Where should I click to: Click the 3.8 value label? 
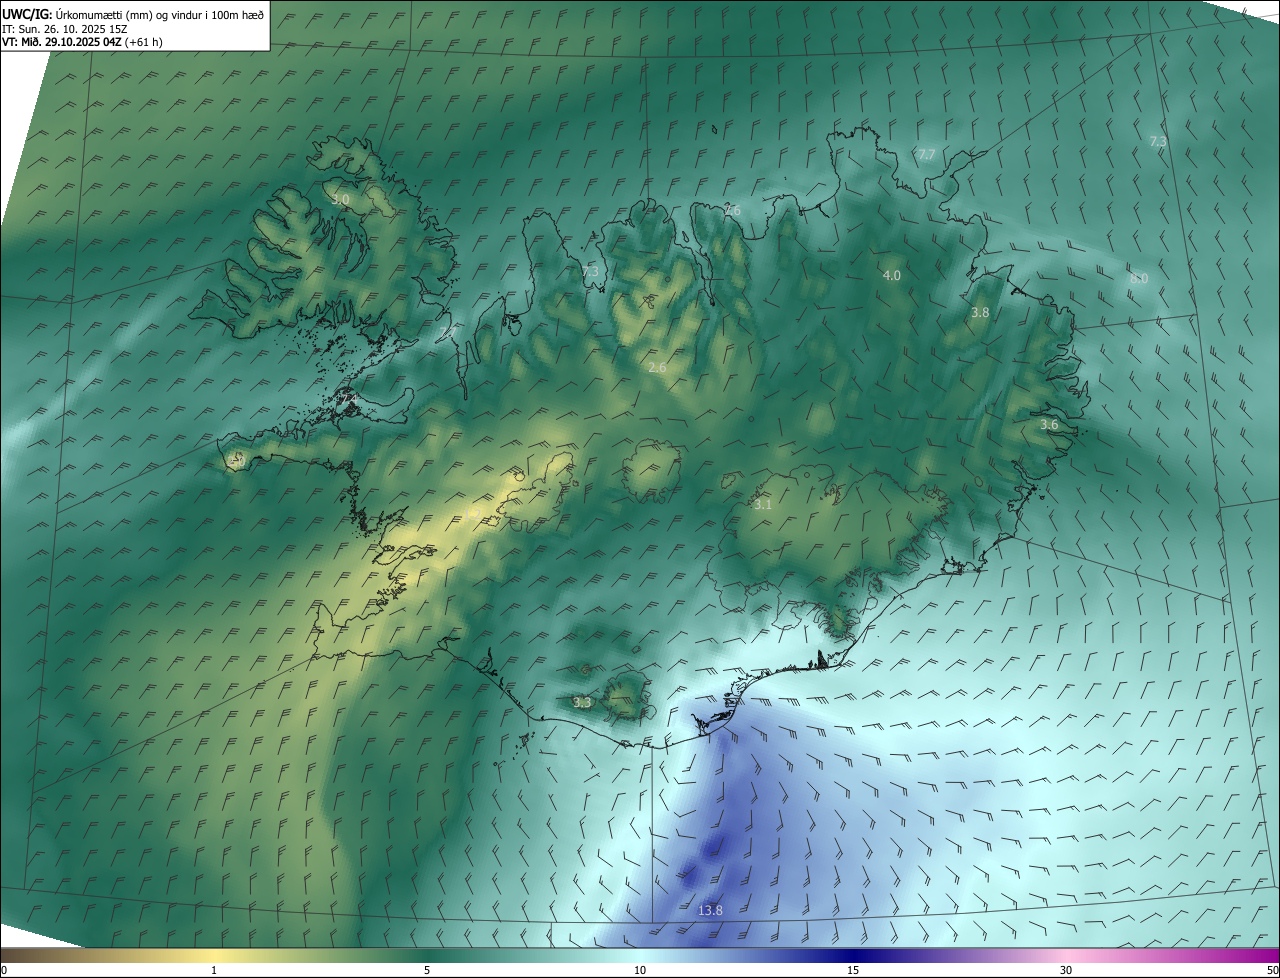click(980, 312)
